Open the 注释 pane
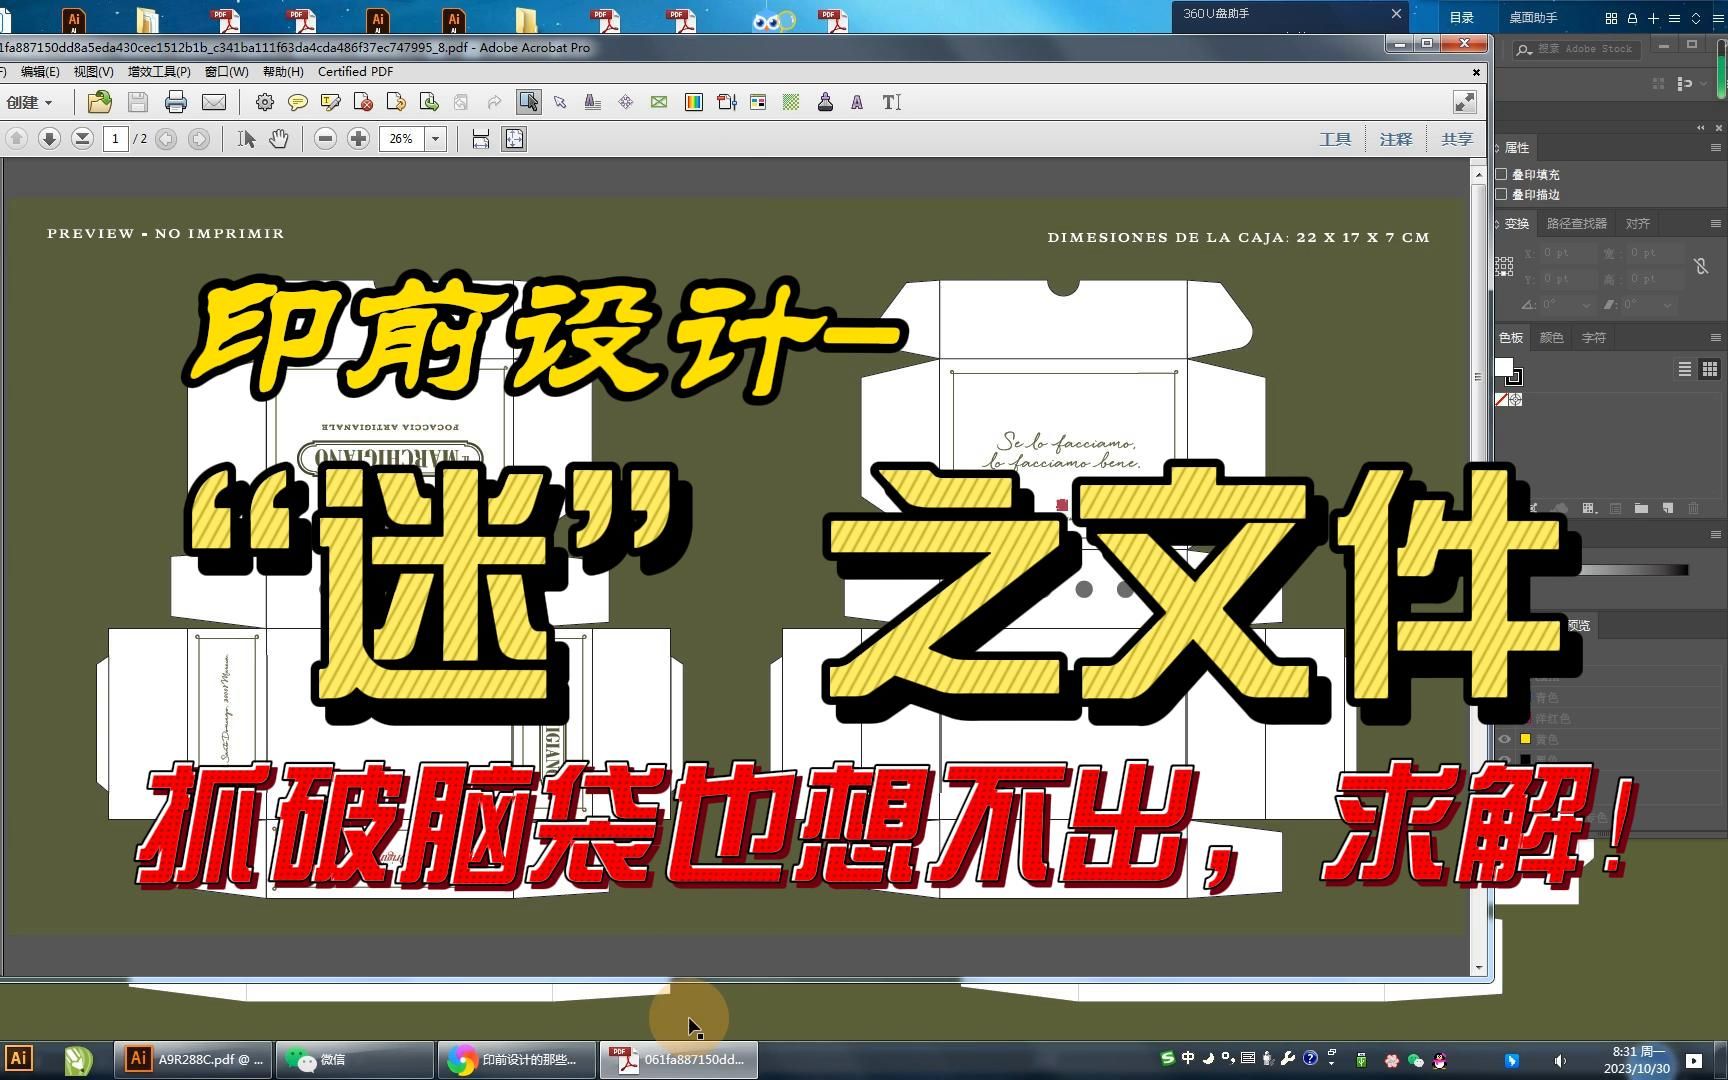1728x1080 pixels. pos(1396,139)
